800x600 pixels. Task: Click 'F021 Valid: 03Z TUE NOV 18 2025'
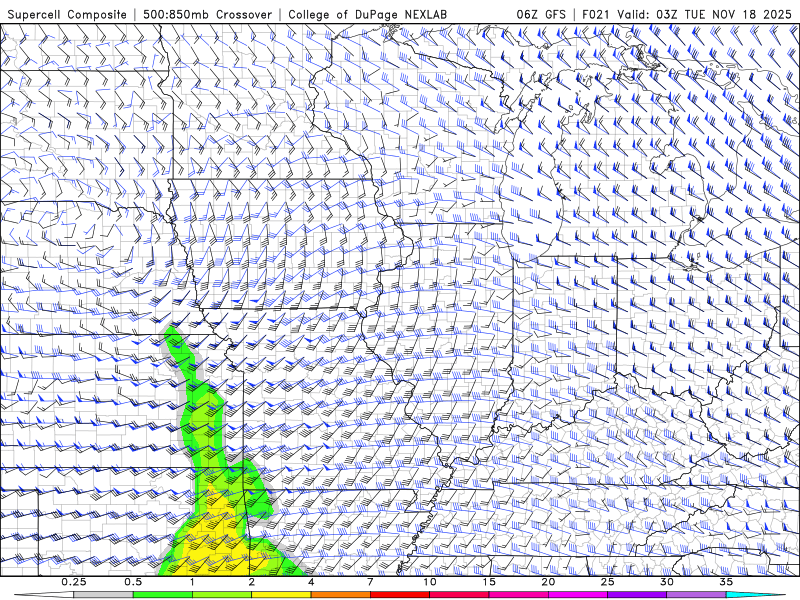(x=687, y=14)
